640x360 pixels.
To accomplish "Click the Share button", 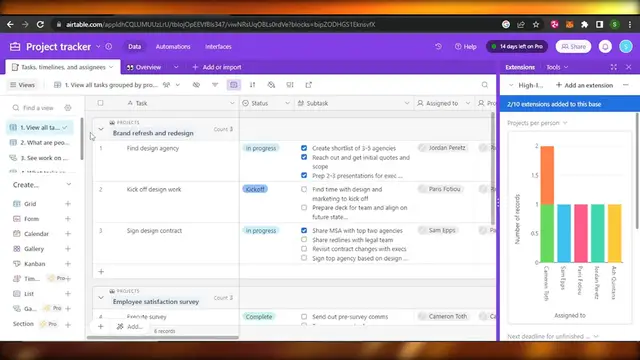I will coord(573,47).
